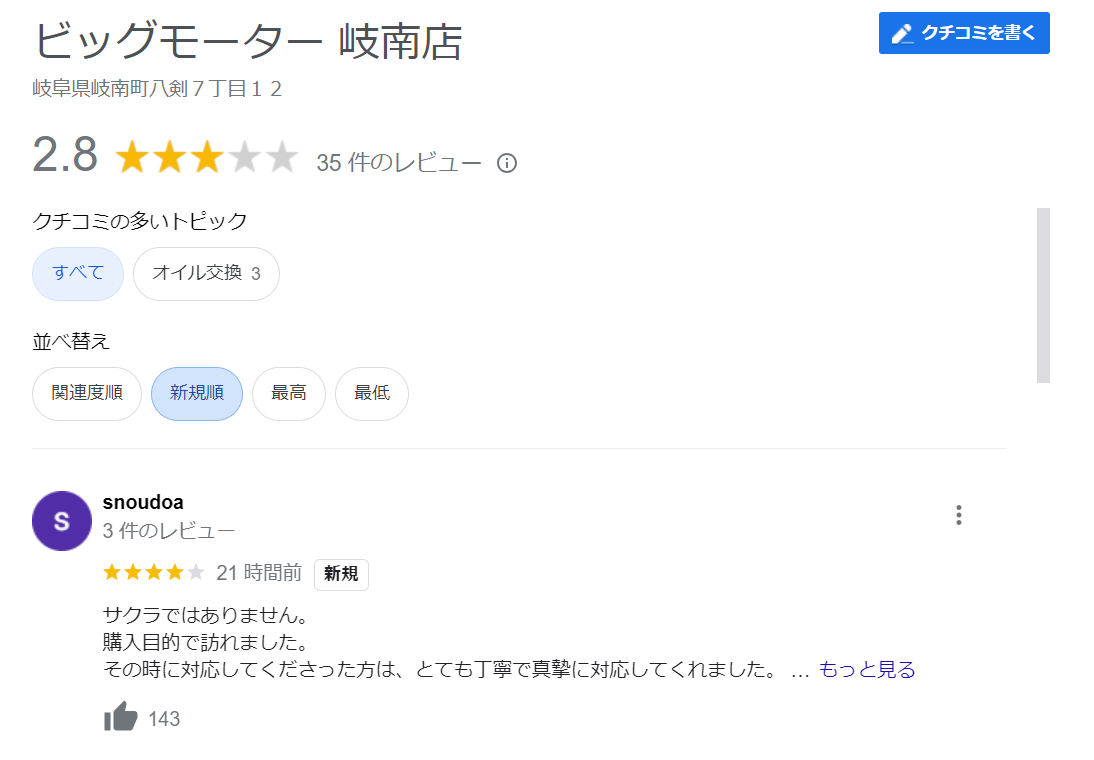Click the overall 2.8 star rating stars
The width and height of the screenshot is (1094, 760).
coord(207,158)
